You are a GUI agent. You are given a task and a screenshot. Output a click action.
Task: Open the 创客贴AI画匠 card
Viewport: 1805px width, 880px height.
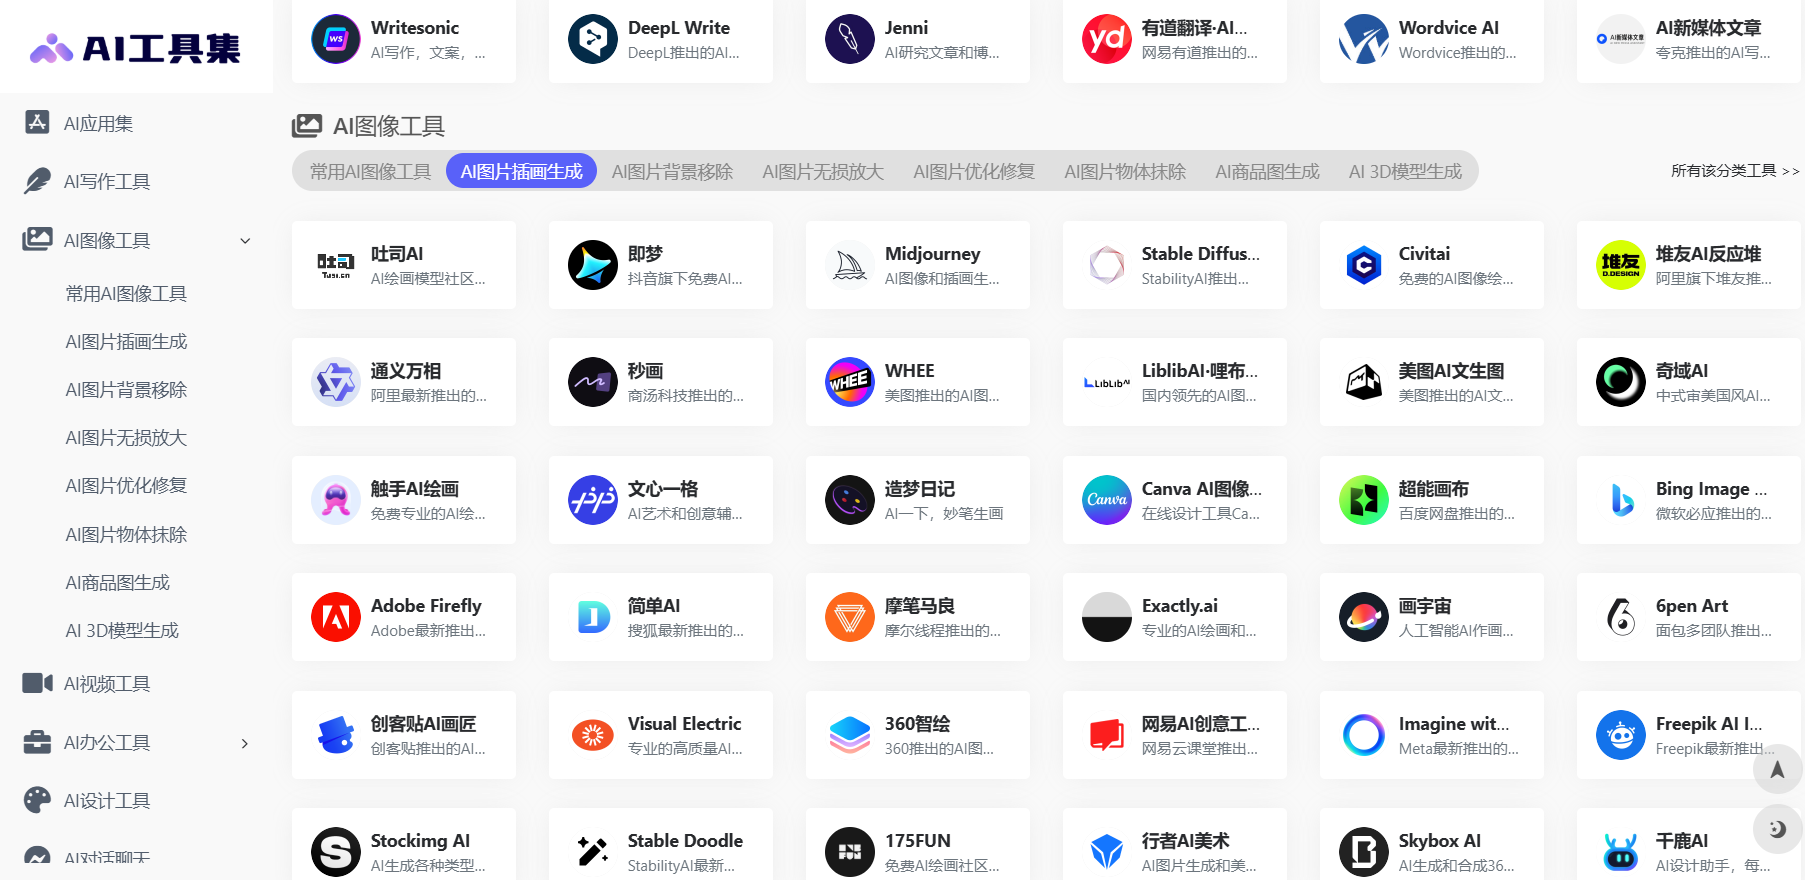[403, 735]
